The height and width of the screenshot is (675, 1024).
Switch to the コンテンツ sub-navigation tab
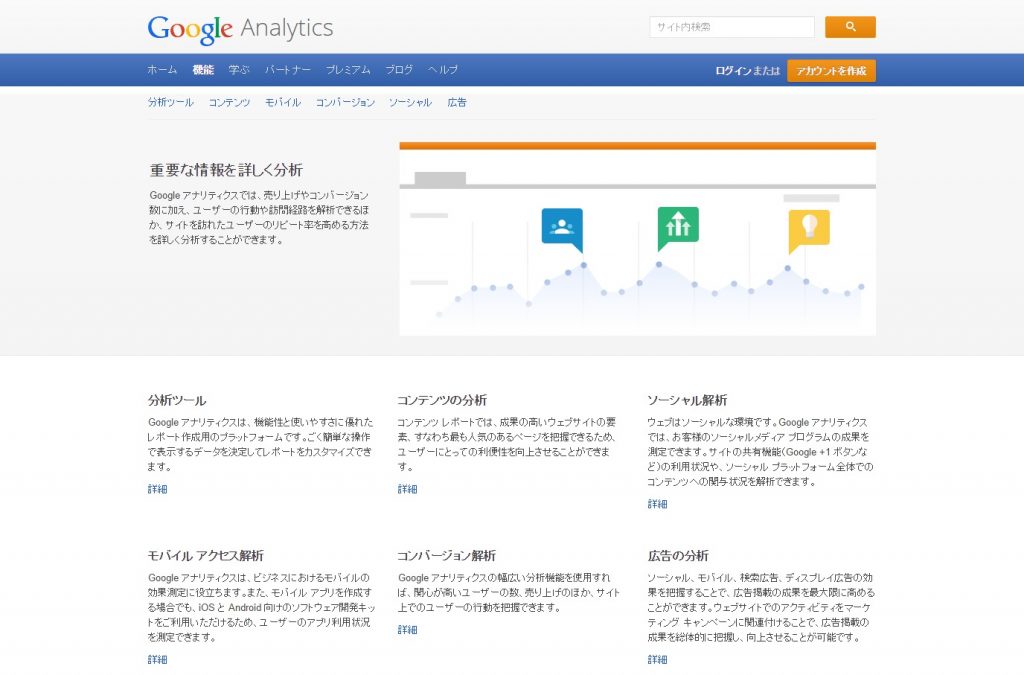click(x=229, y=102)
